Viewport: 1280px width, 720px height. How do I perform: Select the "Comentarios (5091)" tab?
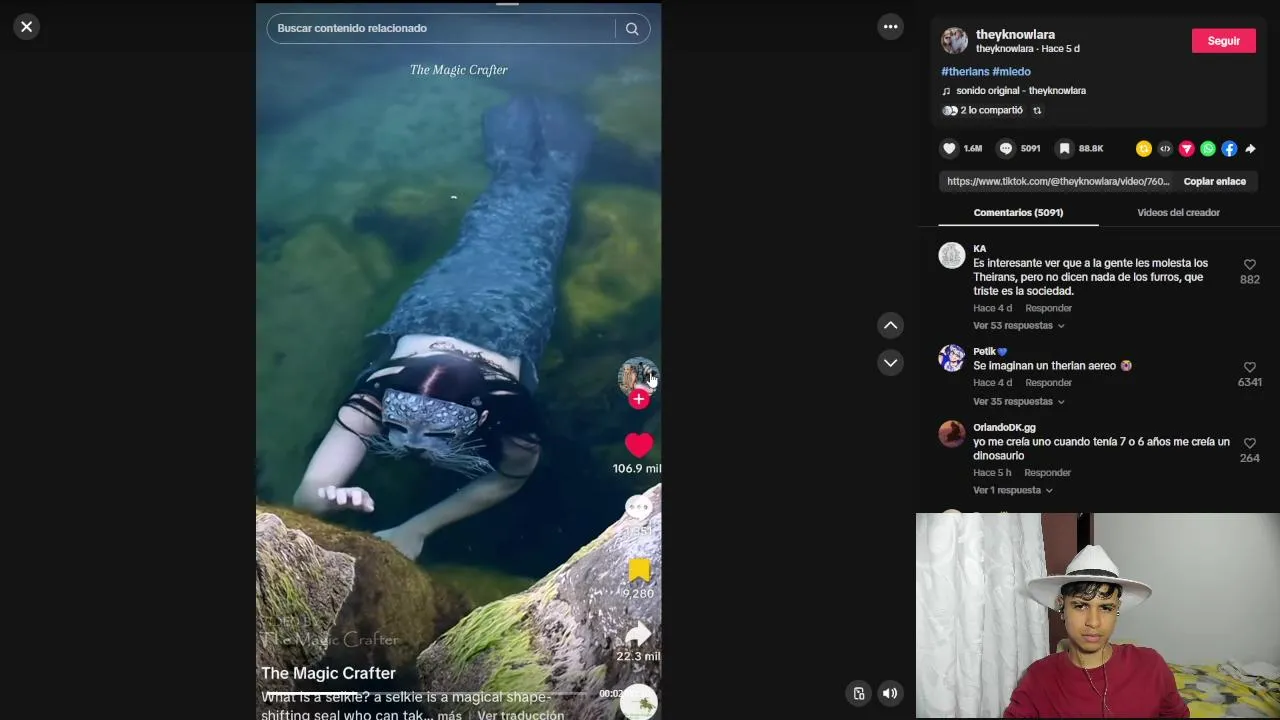(1018, 213)
